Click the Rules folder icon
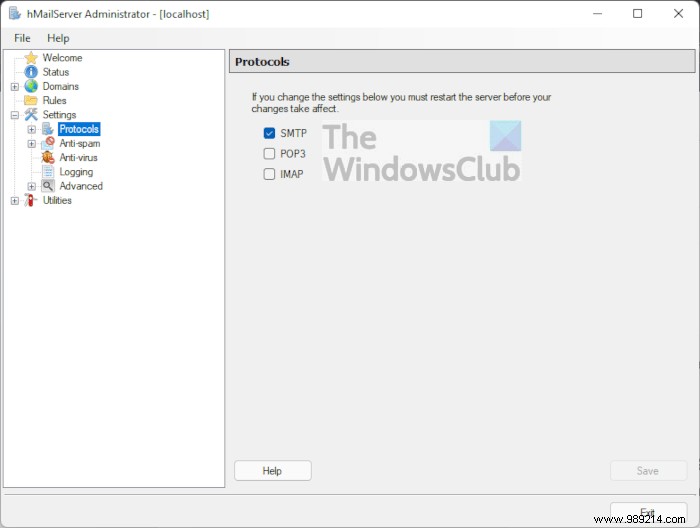The image size is (700, 528). [x=31, y=100]
